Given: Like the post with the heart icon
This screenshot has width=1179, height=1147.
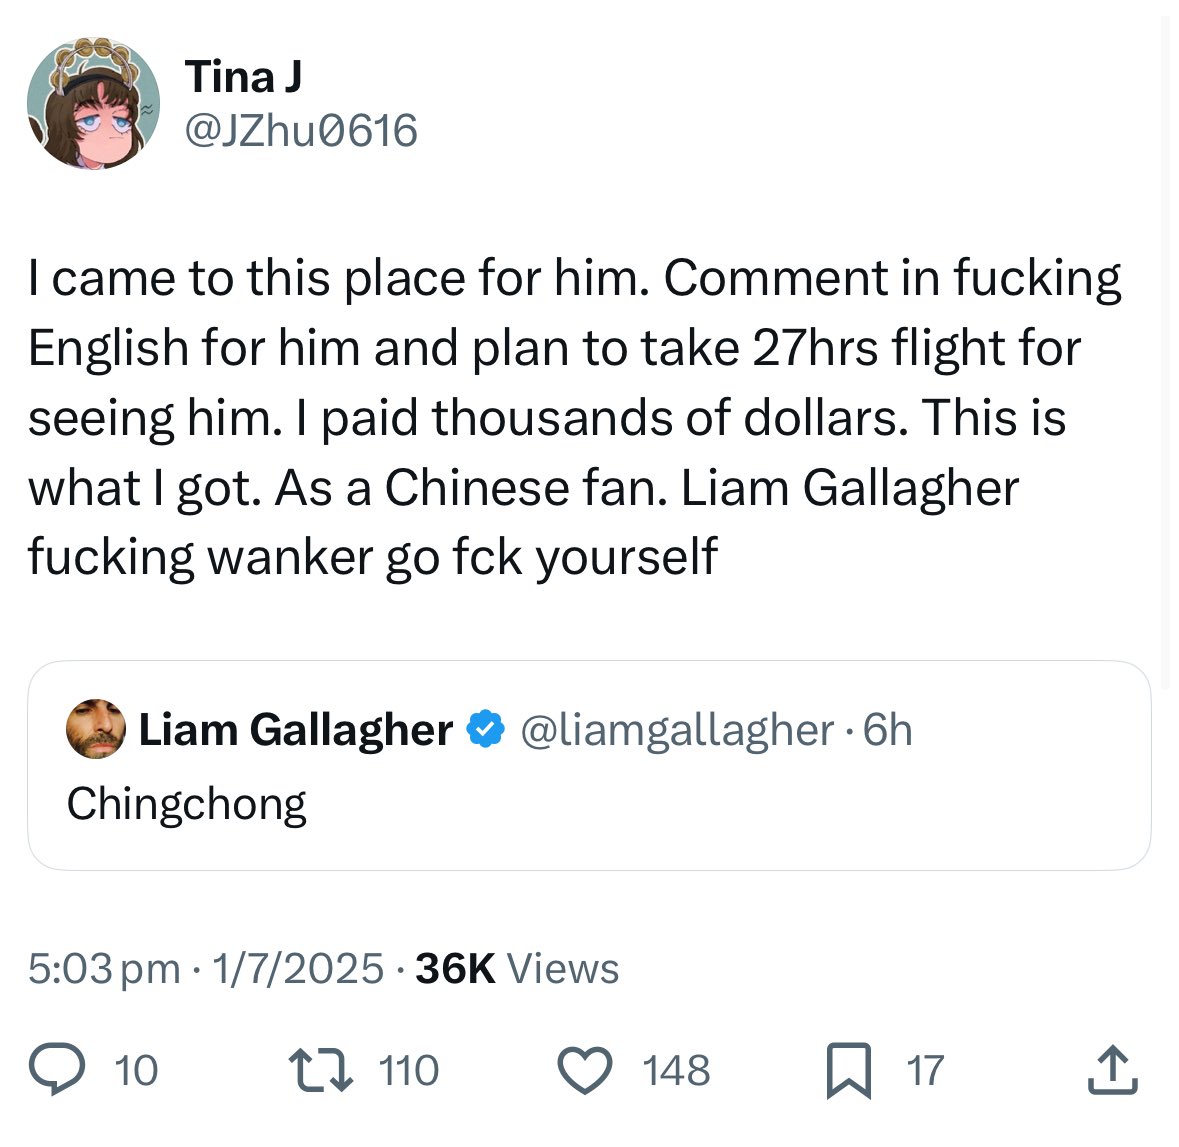Looking at the screenshot, I should coord(585,1070).
